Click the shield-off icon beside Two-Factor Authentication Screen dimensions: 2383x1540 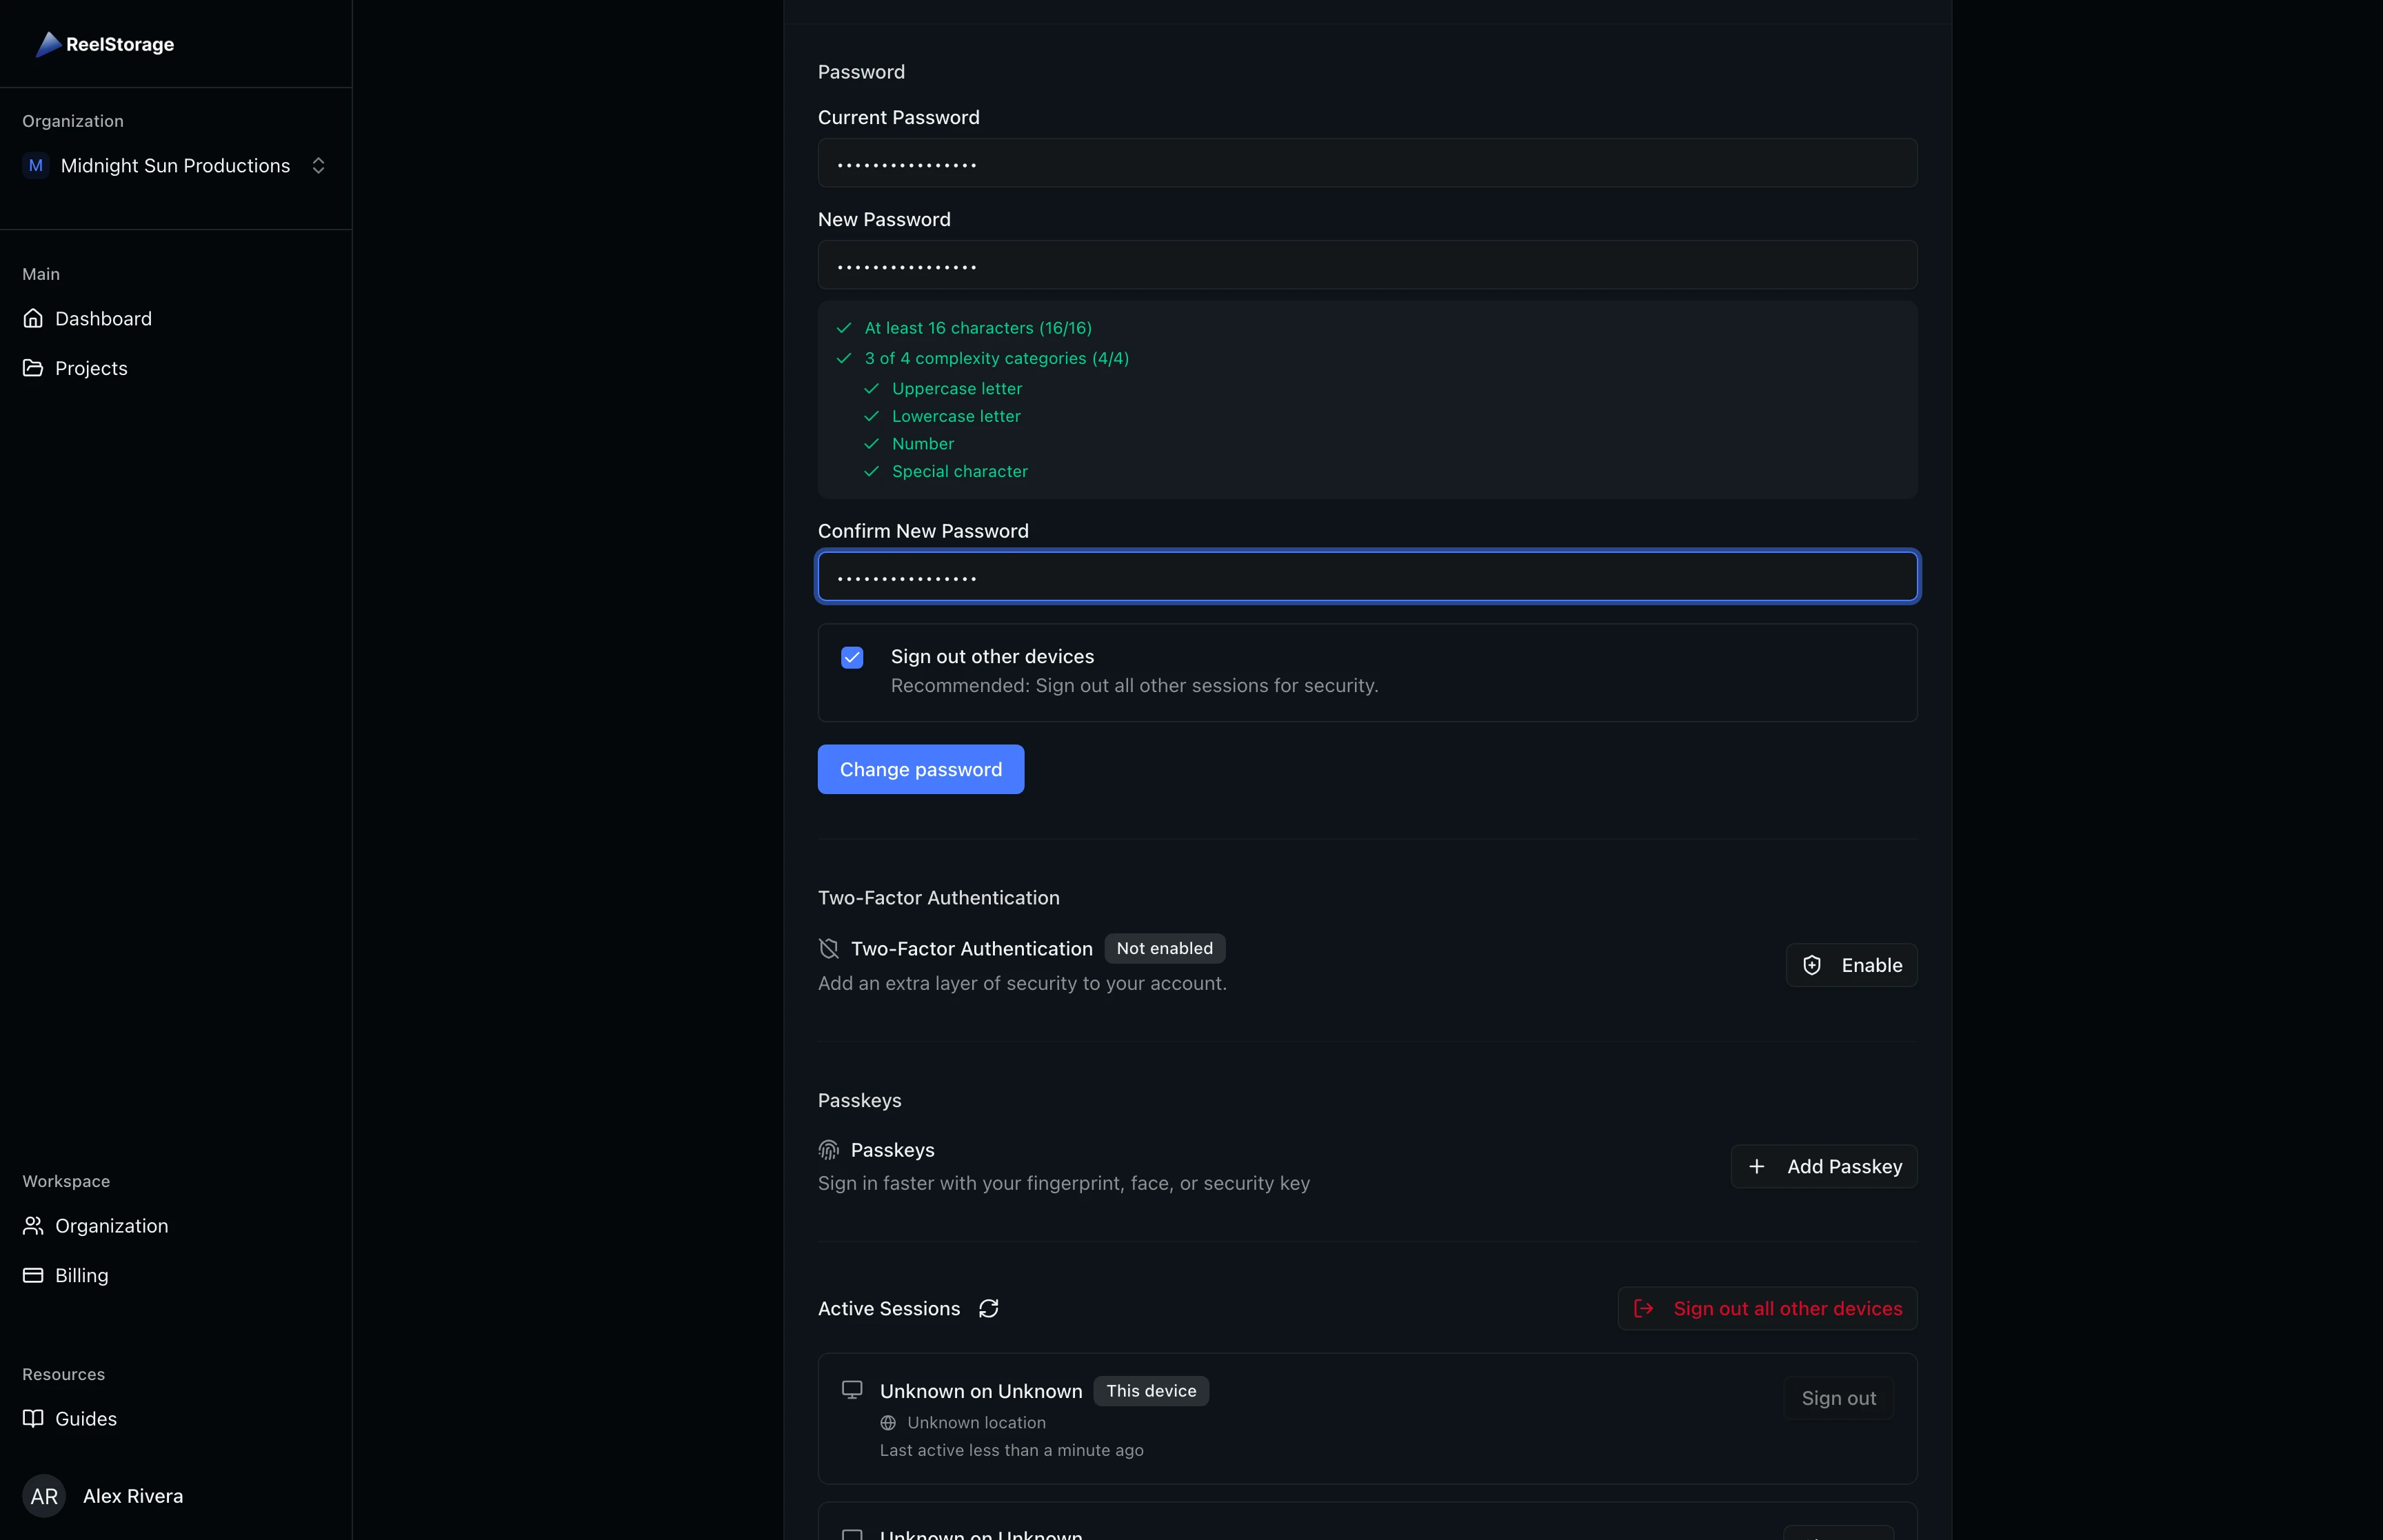point(828,948)
